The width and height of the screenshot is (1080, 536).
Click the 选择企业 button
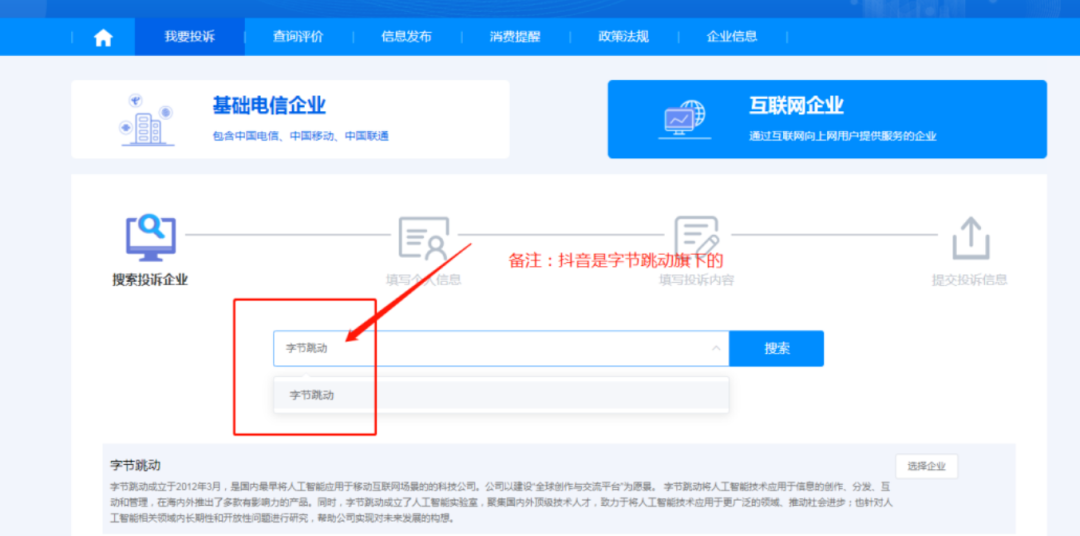[926, 466]
